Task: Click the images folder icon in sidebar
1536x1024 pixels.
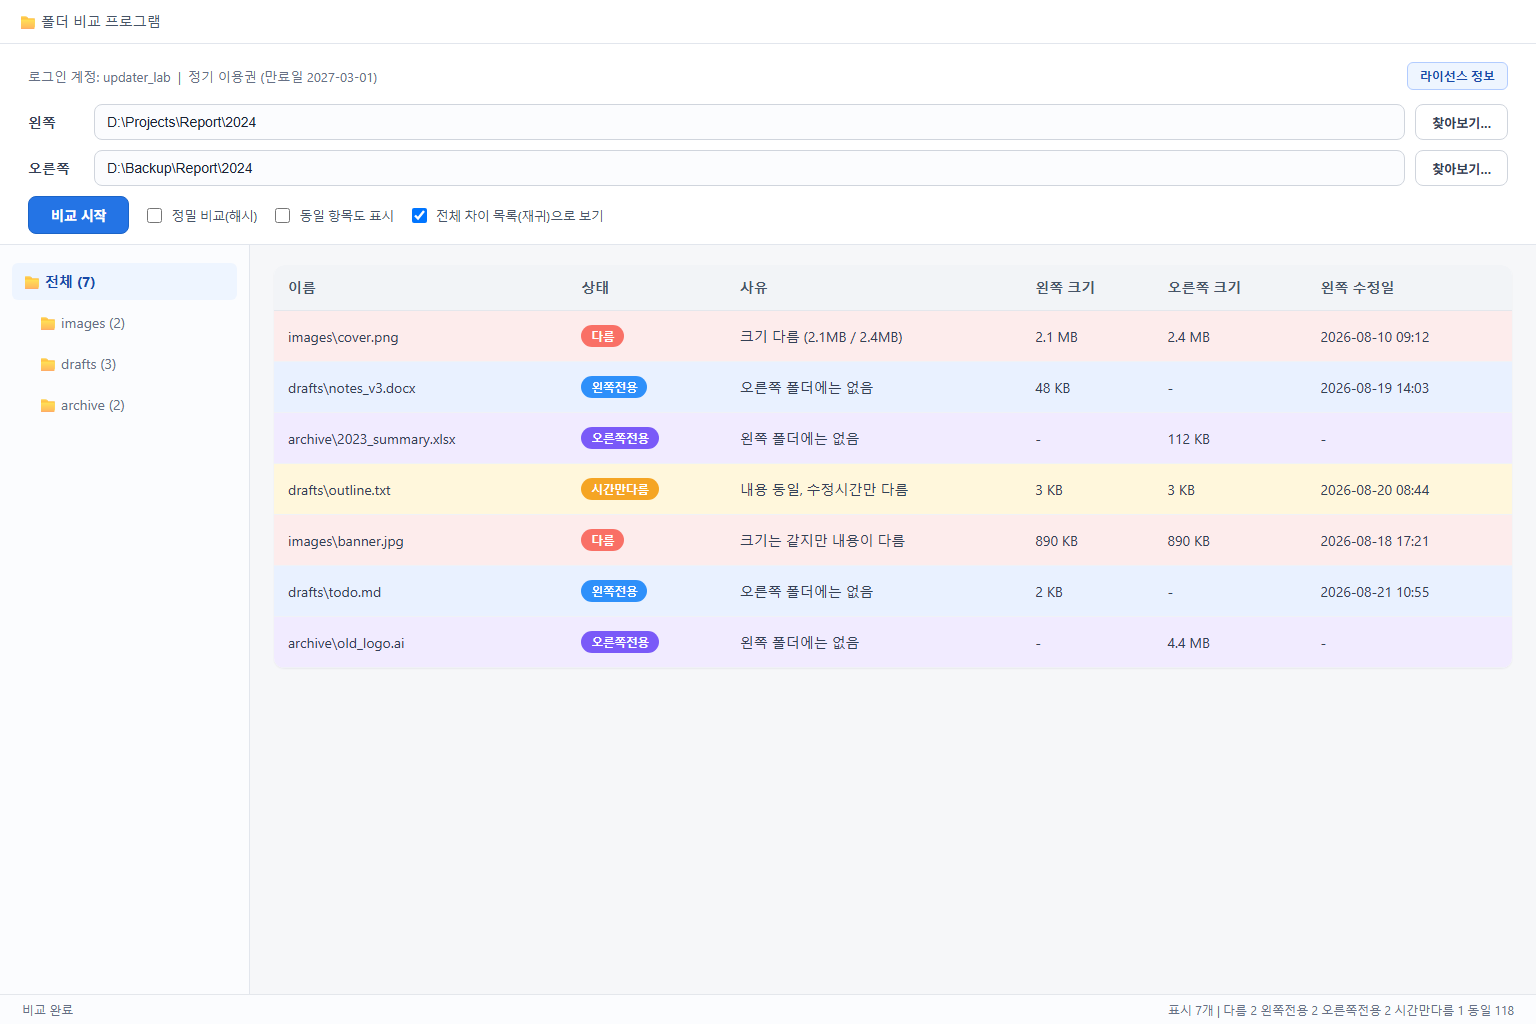Action: (x=48, y=323)
